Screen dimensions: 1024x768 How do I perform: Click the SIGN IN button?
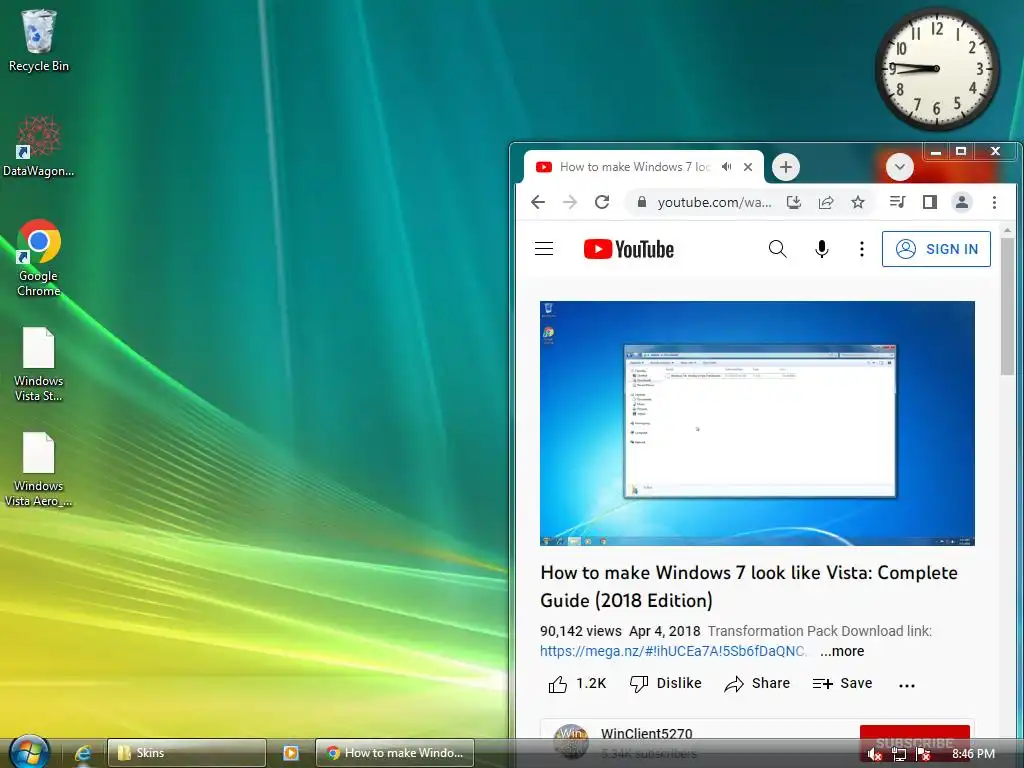pyautogui.click(x=936, y=249)
